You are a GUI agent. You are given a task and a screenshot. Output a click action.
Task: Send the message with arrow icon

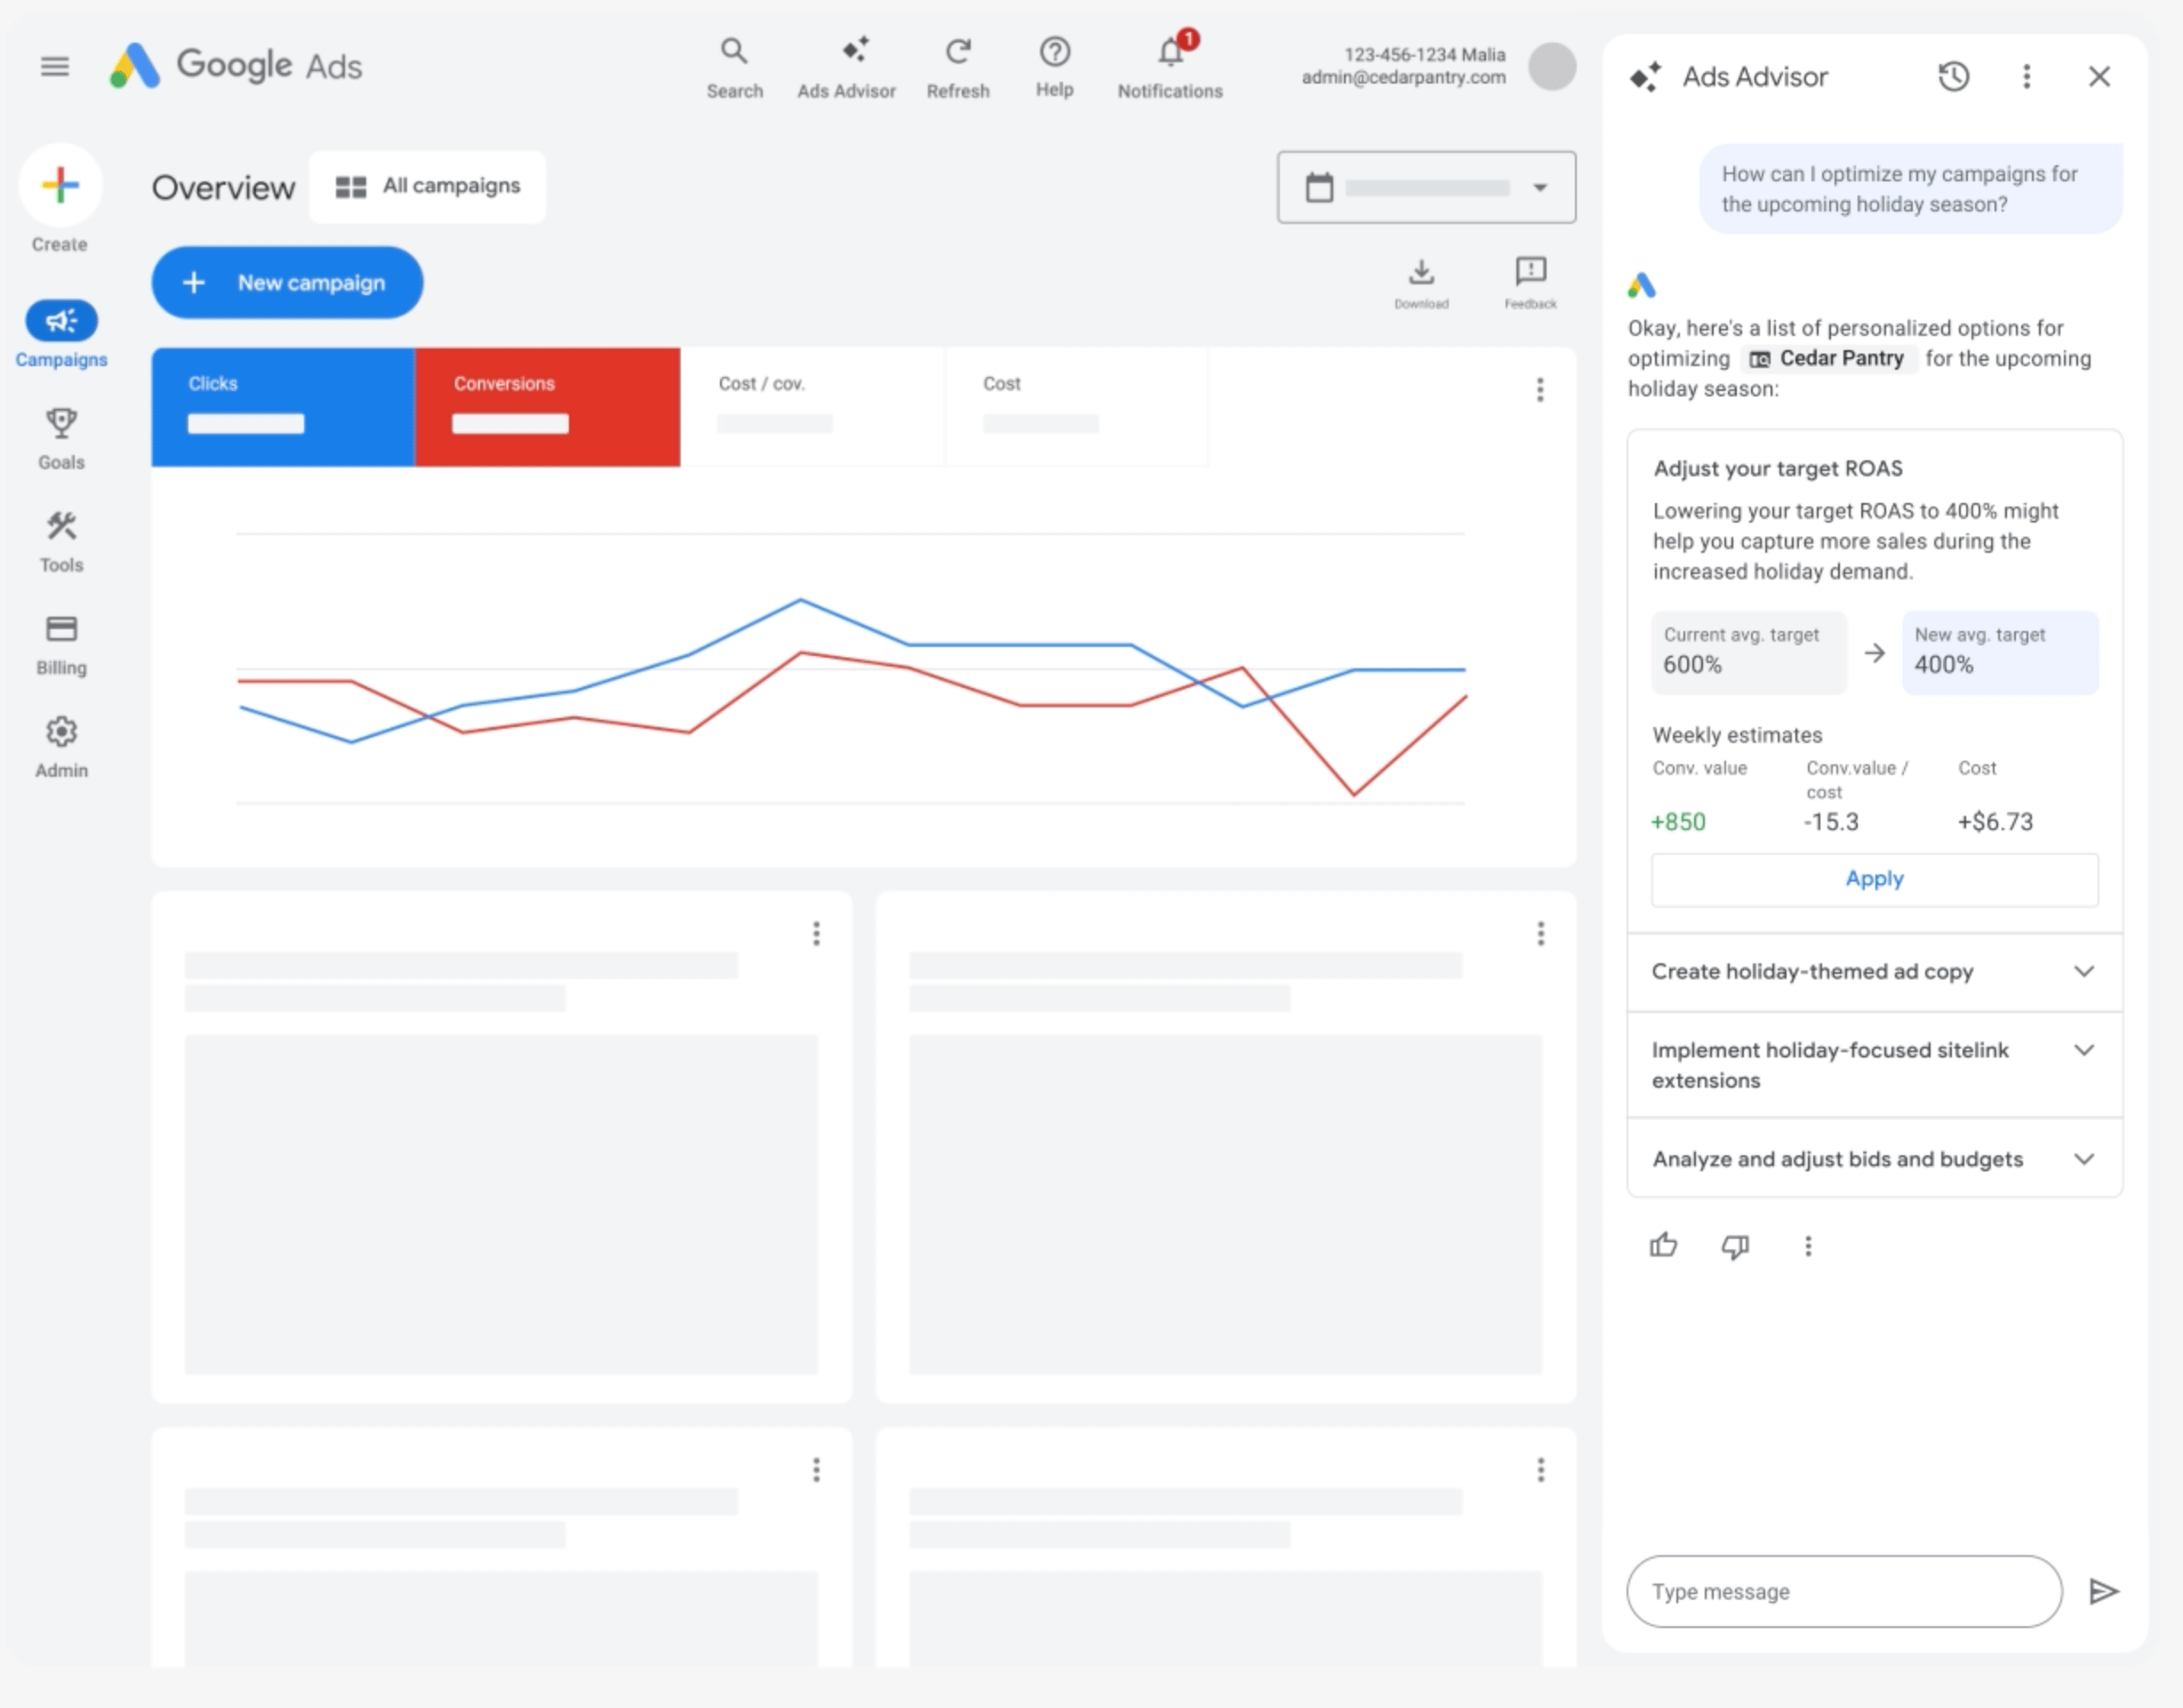coord(2103,1591)
